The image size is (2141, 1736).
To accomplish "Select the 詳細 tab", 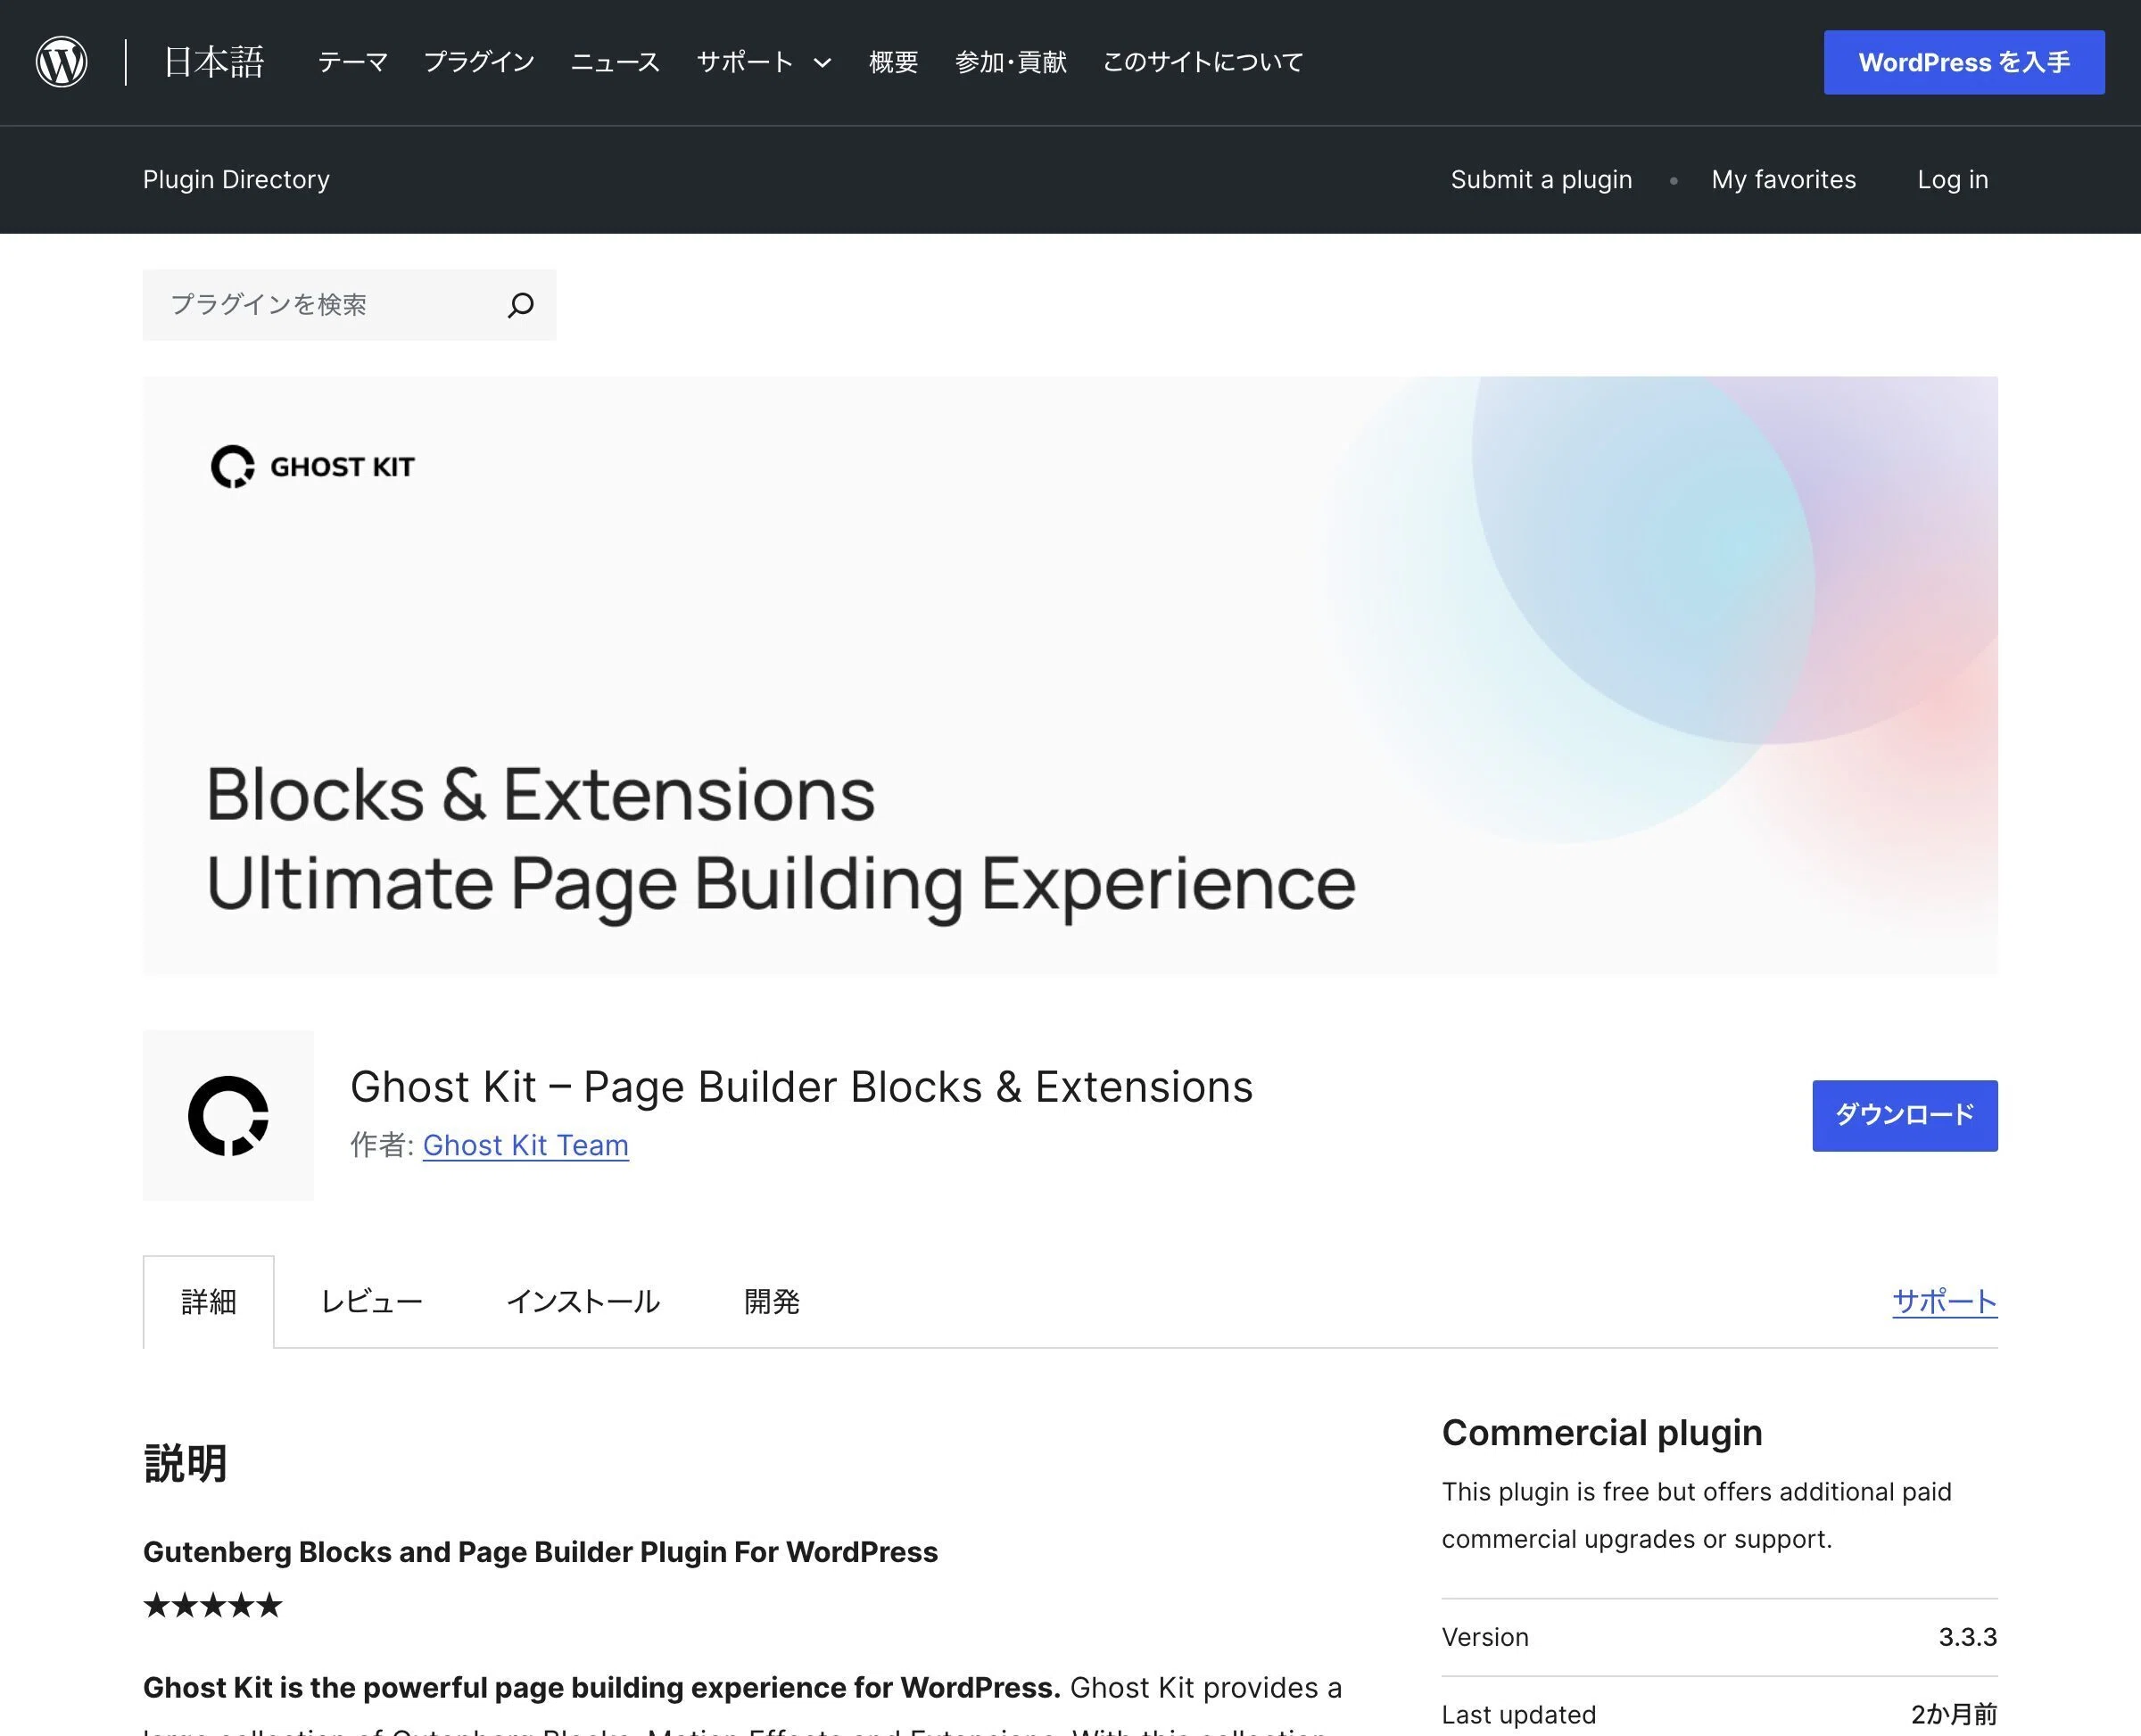I will point(208,1302).
